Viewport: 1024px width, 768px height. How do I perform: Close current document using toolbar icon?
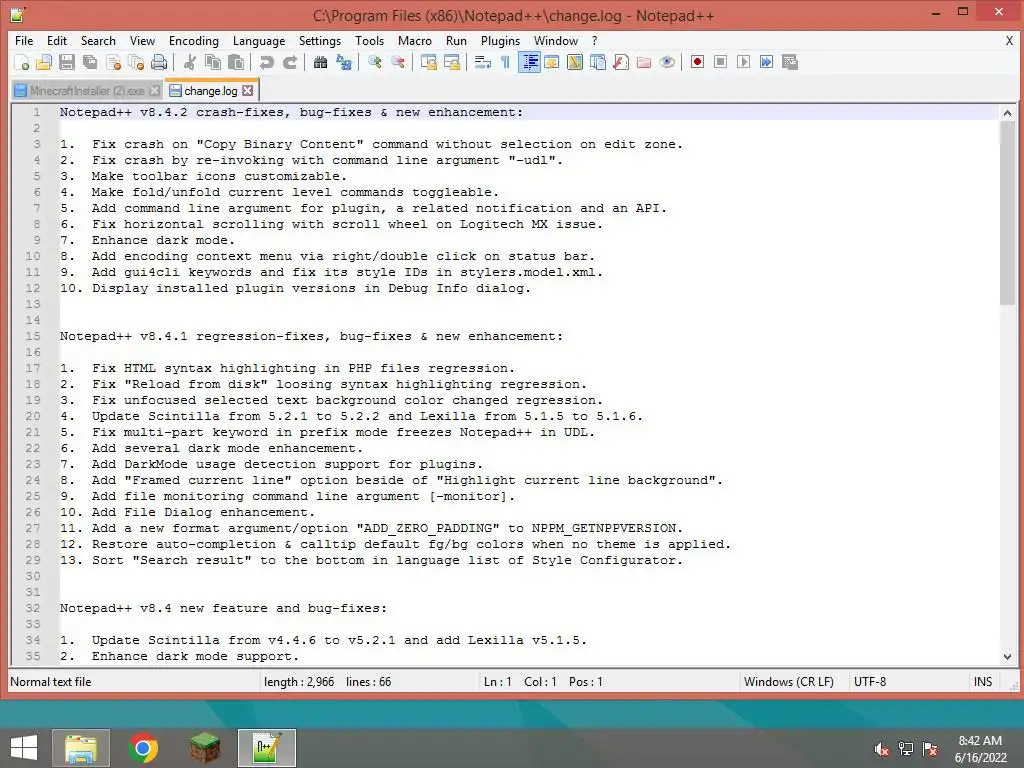pyautogui.click(x=113, y=62)
